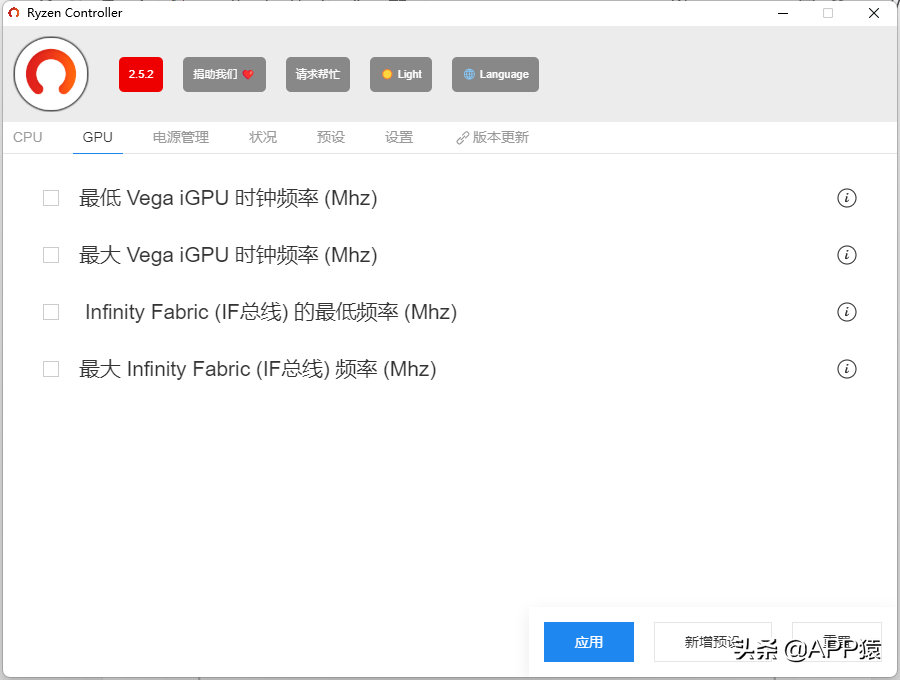Click the 应用 button
900x680 pixels.
point(588,642)
